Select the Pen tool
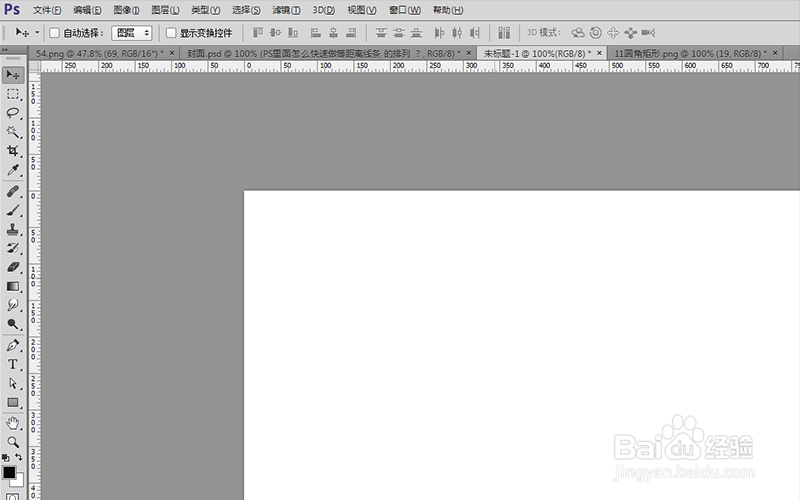Viewport: 800px width, 500px height. pos(13,345)
